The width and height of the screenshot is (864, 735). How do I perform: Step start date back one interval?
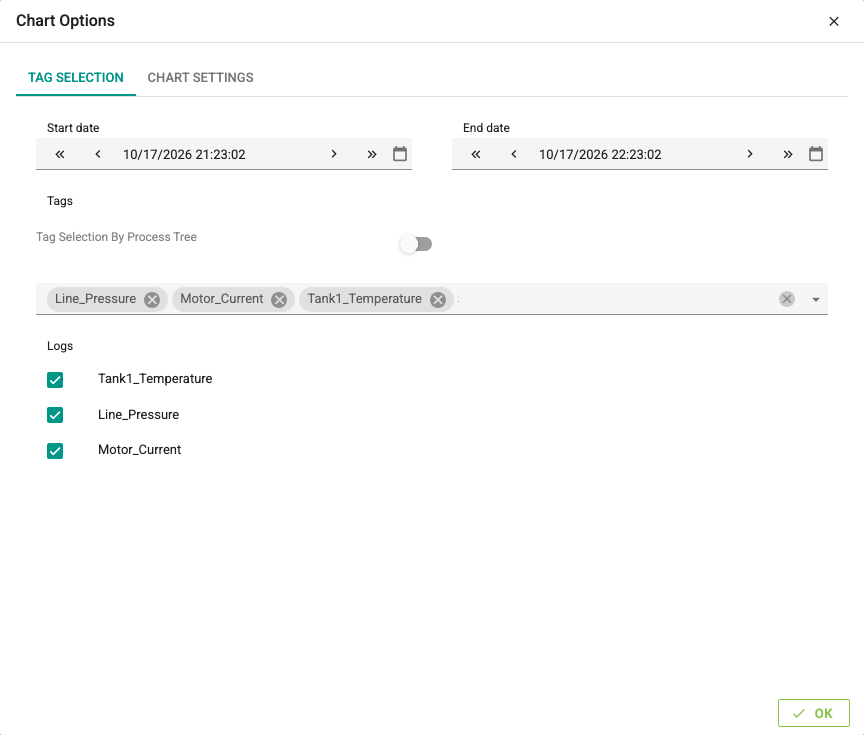tap(98, 154)
